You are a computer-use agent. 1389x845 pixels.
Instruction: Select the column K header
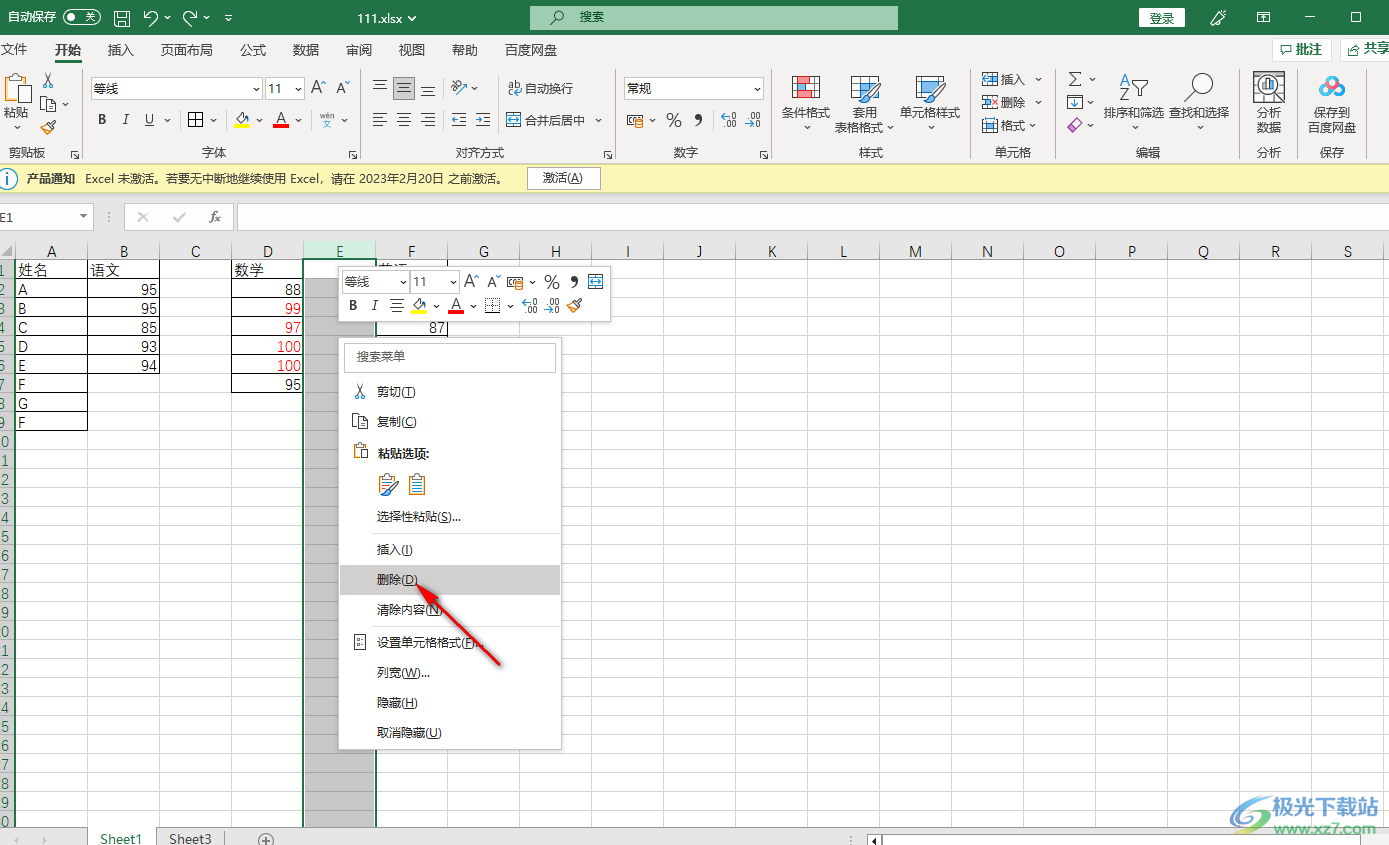(x=772, y=251)
